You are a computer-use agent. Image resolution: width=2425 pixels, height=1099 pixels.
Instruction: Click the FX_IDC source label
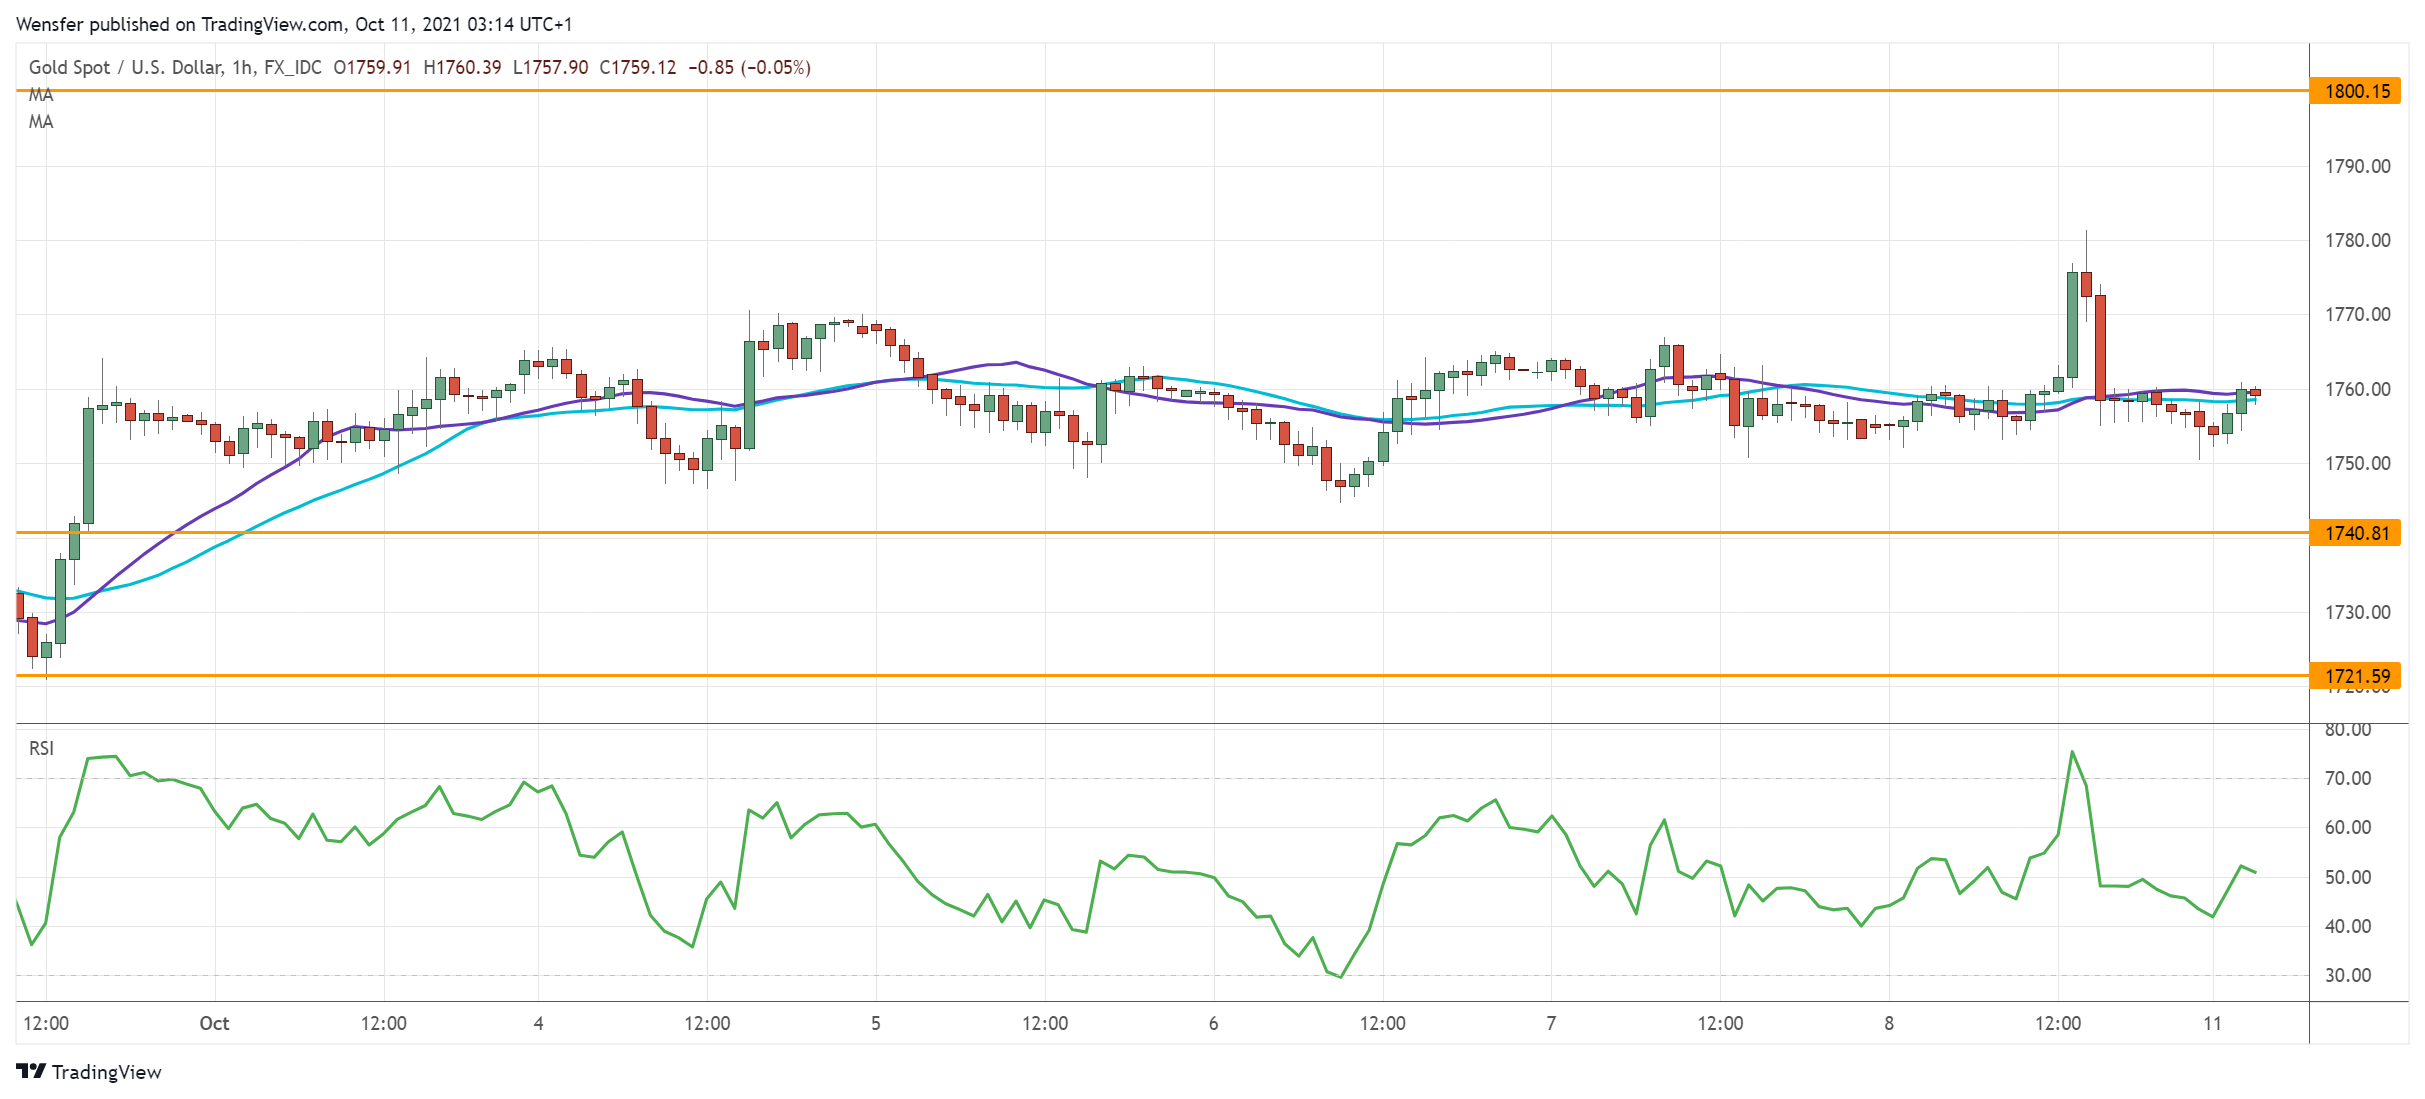click(x=293, y=67)
